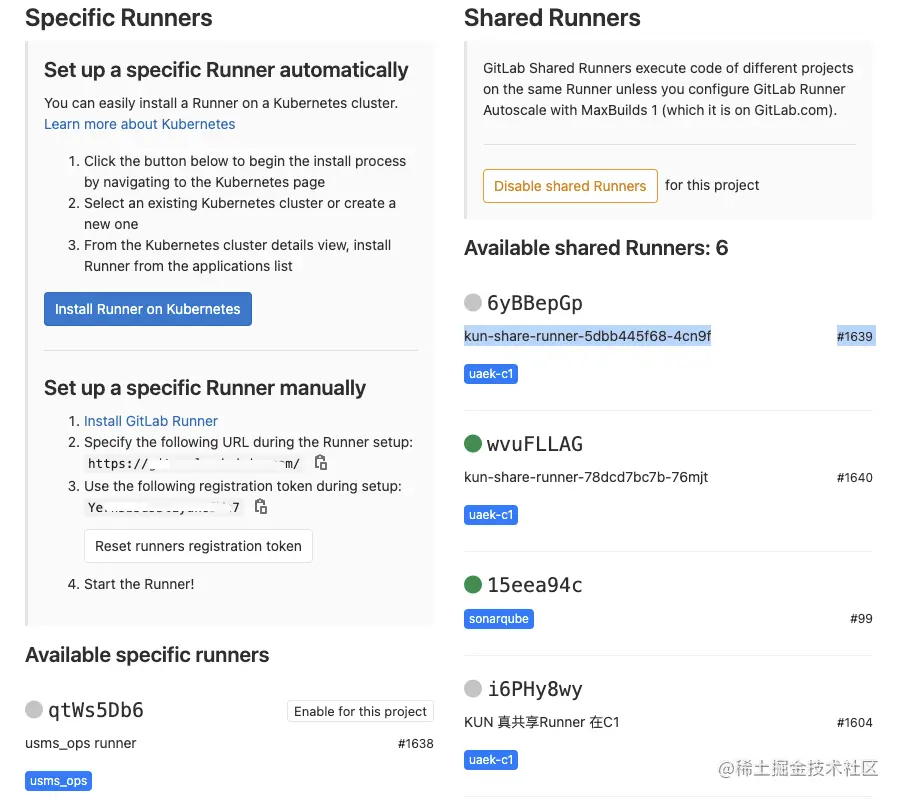Disable shared Runners for this project
The image size is (901, 801).
(570, 186)
